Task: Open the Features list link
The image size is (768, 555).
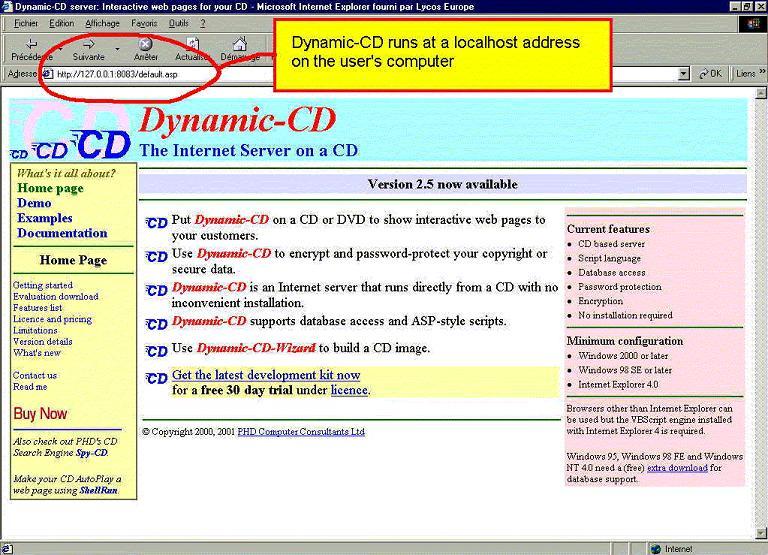Action: pyautogui.click(x=37, y=308)
